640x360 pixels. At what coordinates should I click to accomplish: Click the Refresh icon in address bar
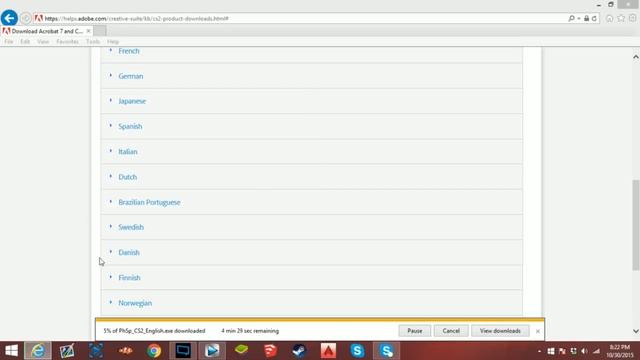(594, 18)
